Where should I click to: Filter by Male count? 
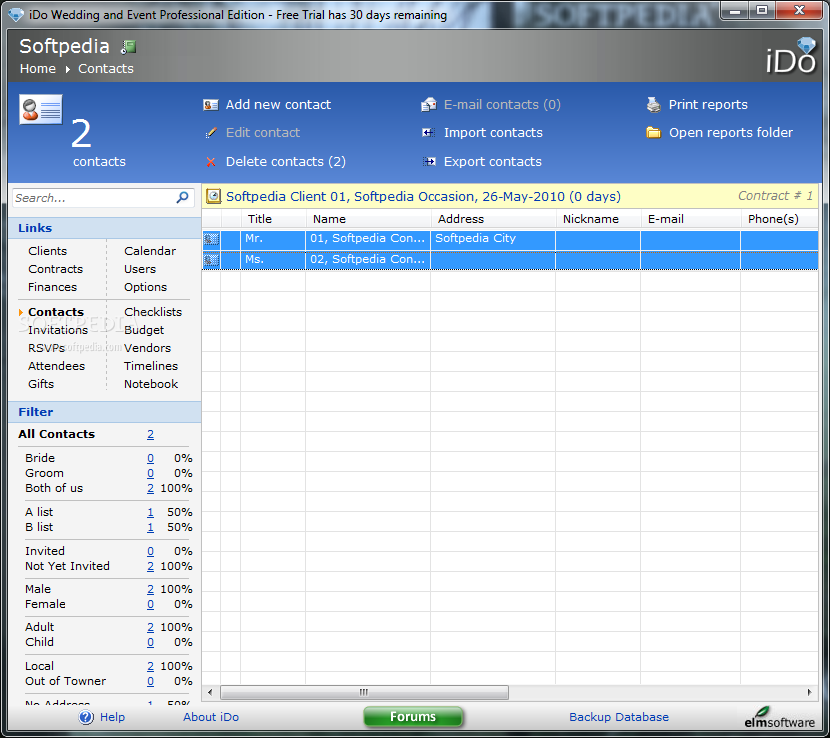[x=150, y=589]
